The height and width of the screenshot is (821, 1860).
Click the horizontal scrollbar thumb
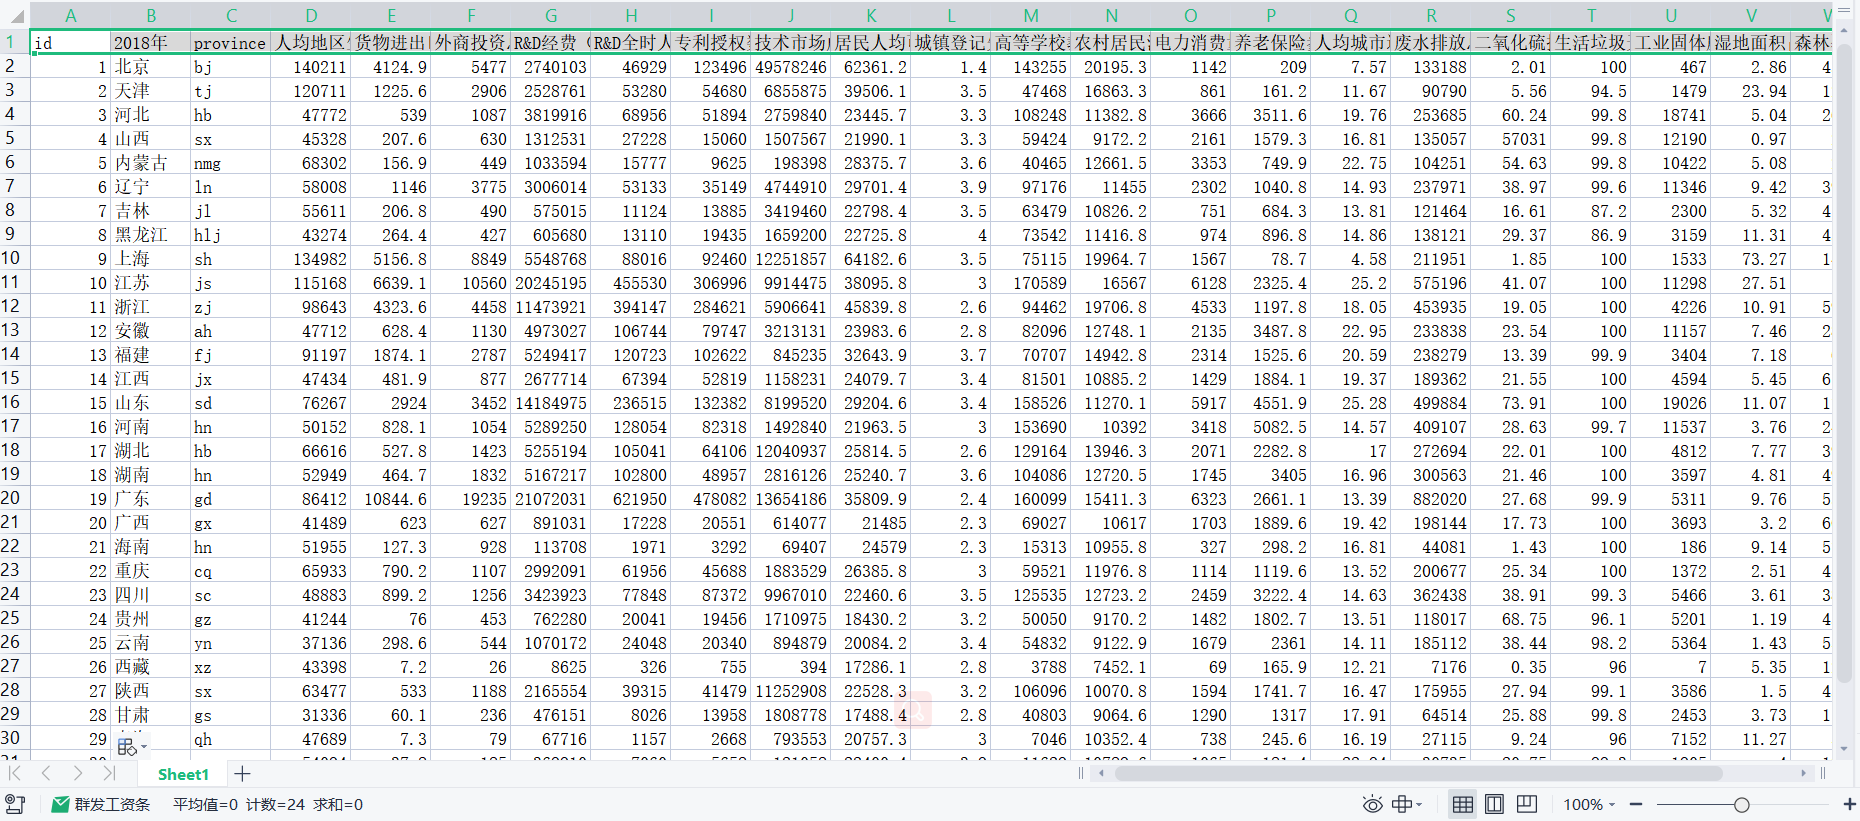tap(1418, 773)
